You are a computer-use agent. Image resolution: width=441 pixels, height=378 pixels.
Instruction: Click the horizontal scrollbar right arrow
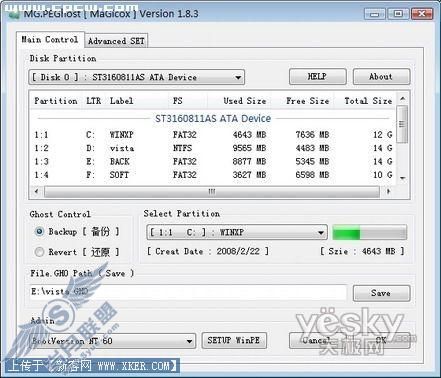point(388,191)
